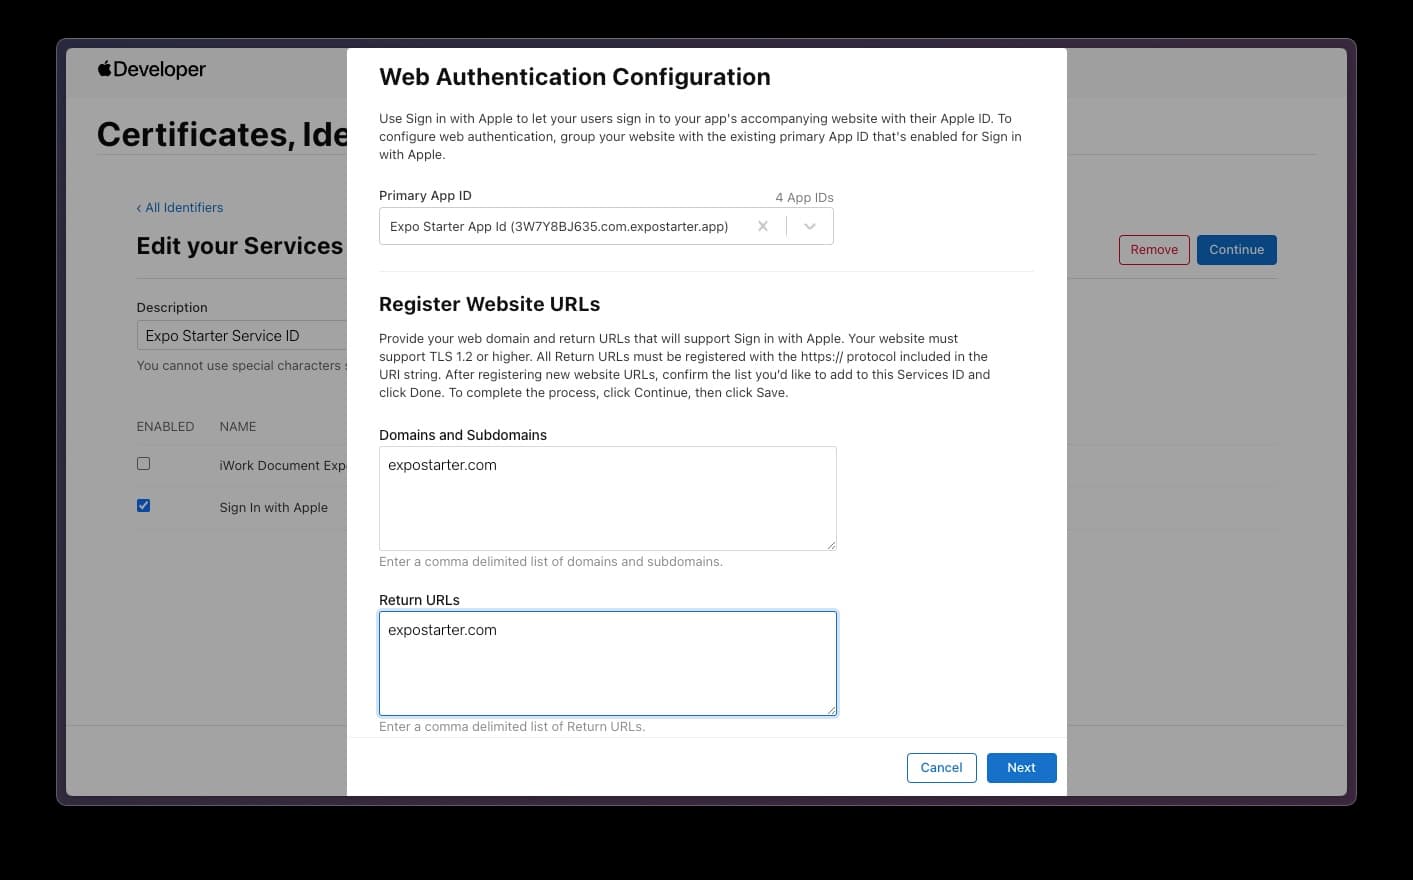Click the 'ENABLED' column header
The image size is (1413, 880).
pos(165,427)
